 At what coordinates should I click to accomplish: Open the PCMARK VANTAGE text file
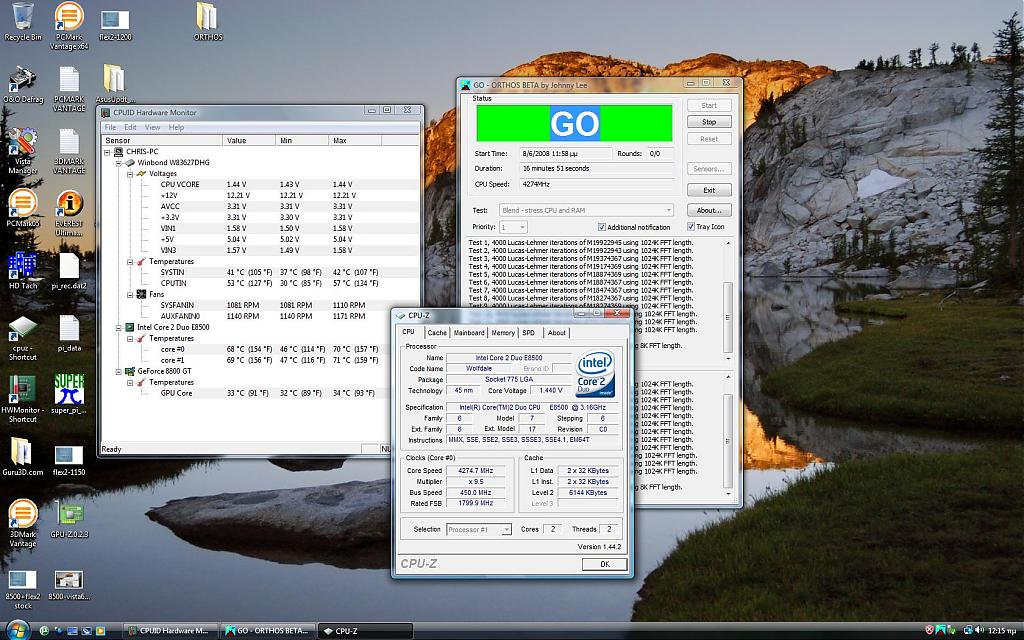69,89
